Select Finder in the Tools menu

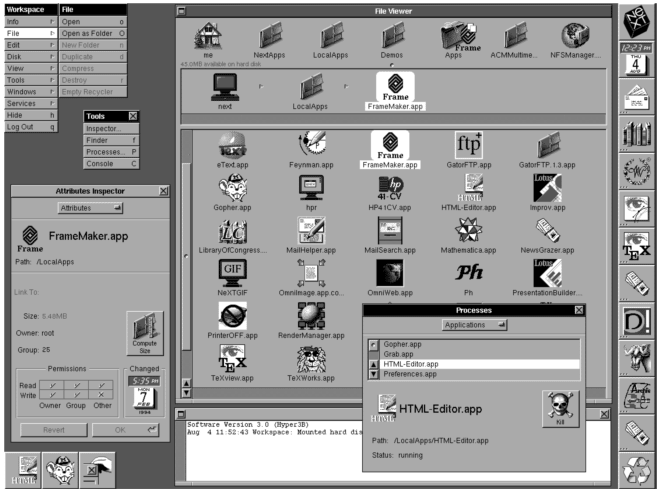pos(112,142)
